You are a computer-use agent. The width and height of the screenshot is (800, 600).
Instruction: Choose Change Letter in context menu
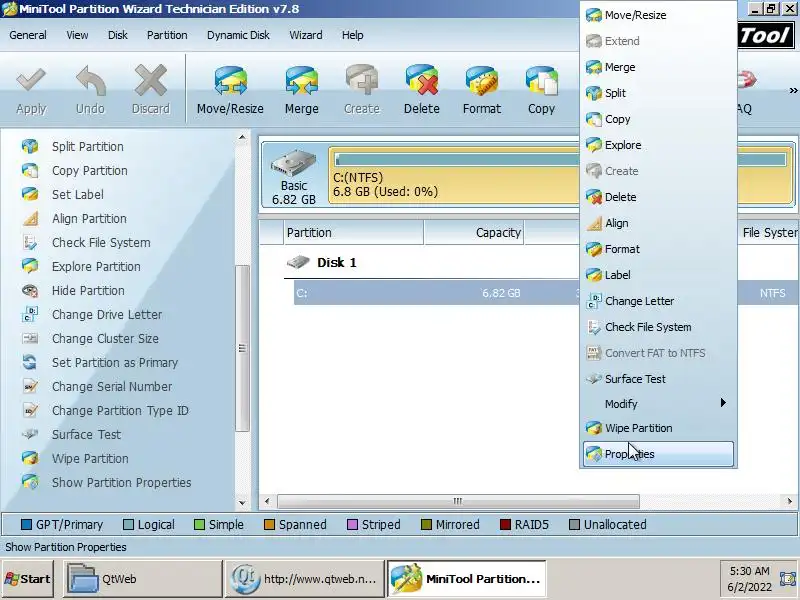pos(658,301)
